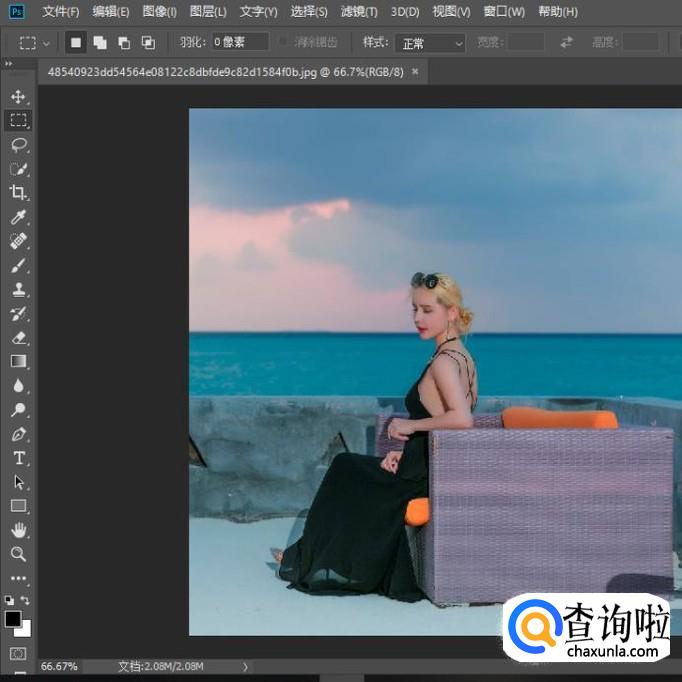Pick the Crop tool
Viewport: 682px width, 682px height.
(x=18, y=193)
